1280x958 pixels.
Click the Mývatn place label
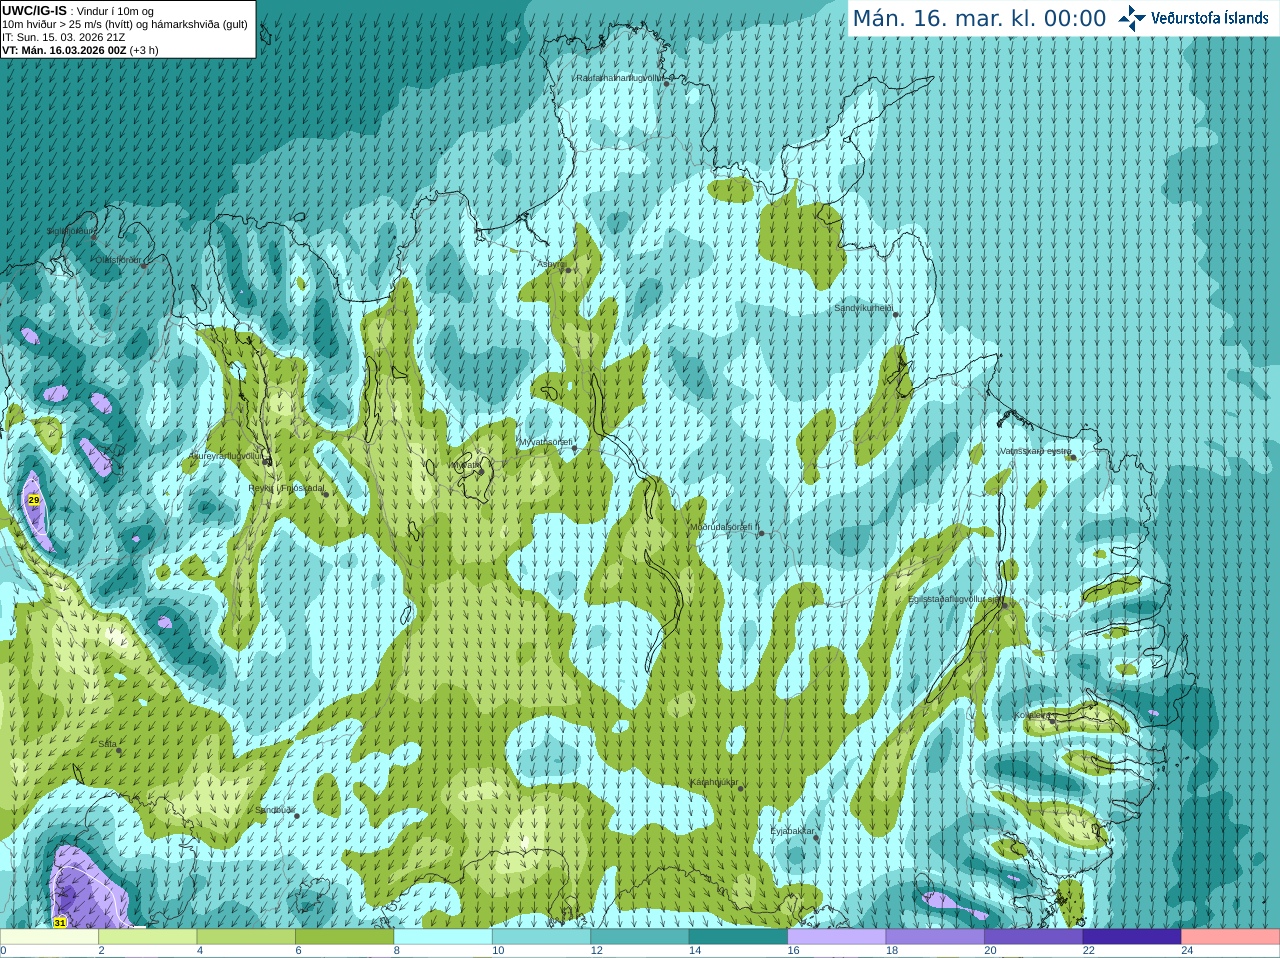tap(464, 465)
